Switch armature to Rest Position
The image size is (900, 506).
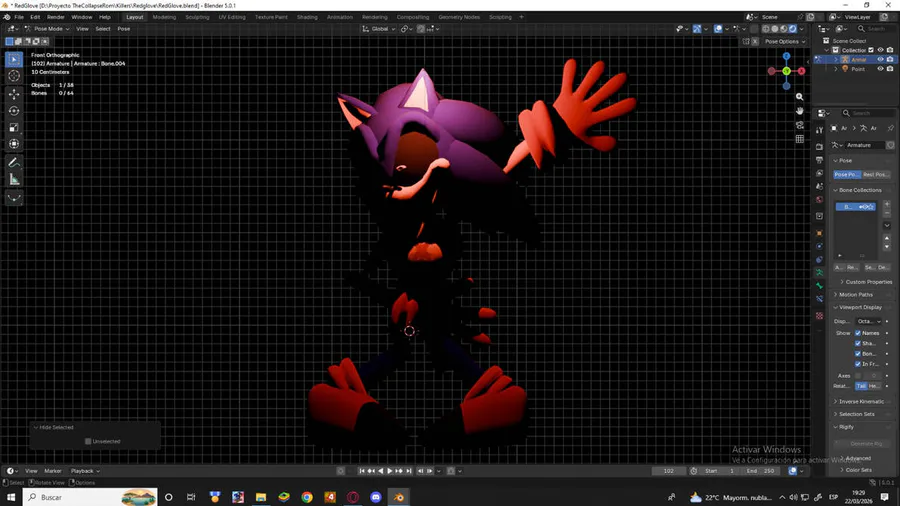pos(876,174)
